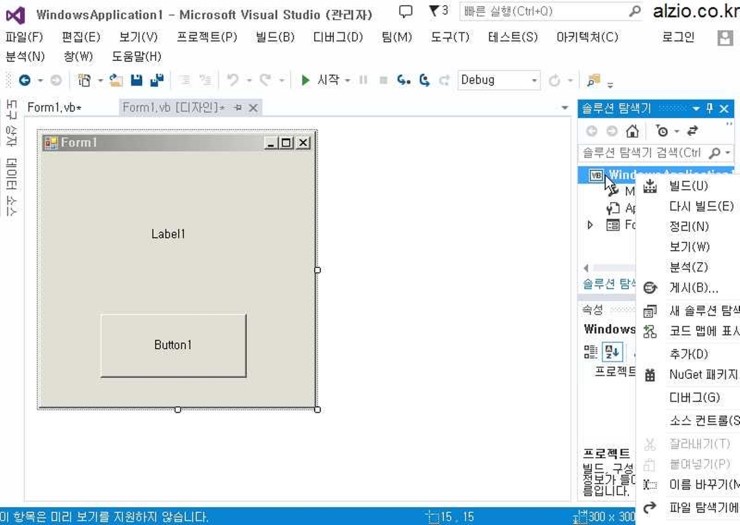This screenshot has width=740, height=525.
Task: Click the Pause (Break All) toolbar icon
Action: click(x=363, y=80)
